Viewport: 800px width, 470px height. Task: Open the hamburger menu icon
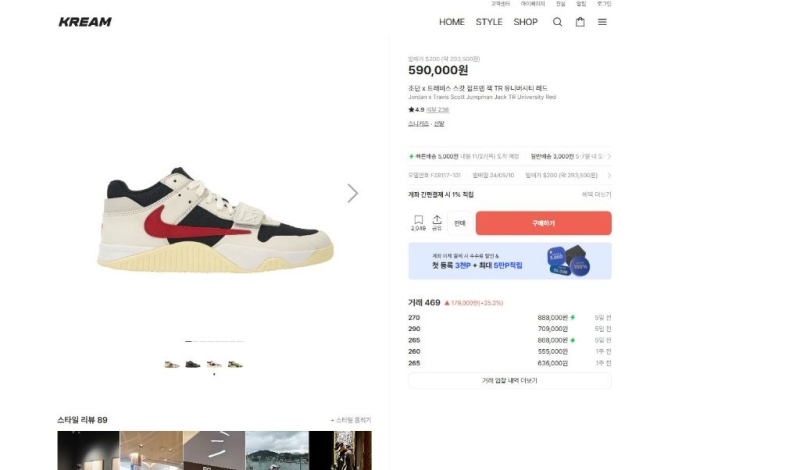click(602, 22)
